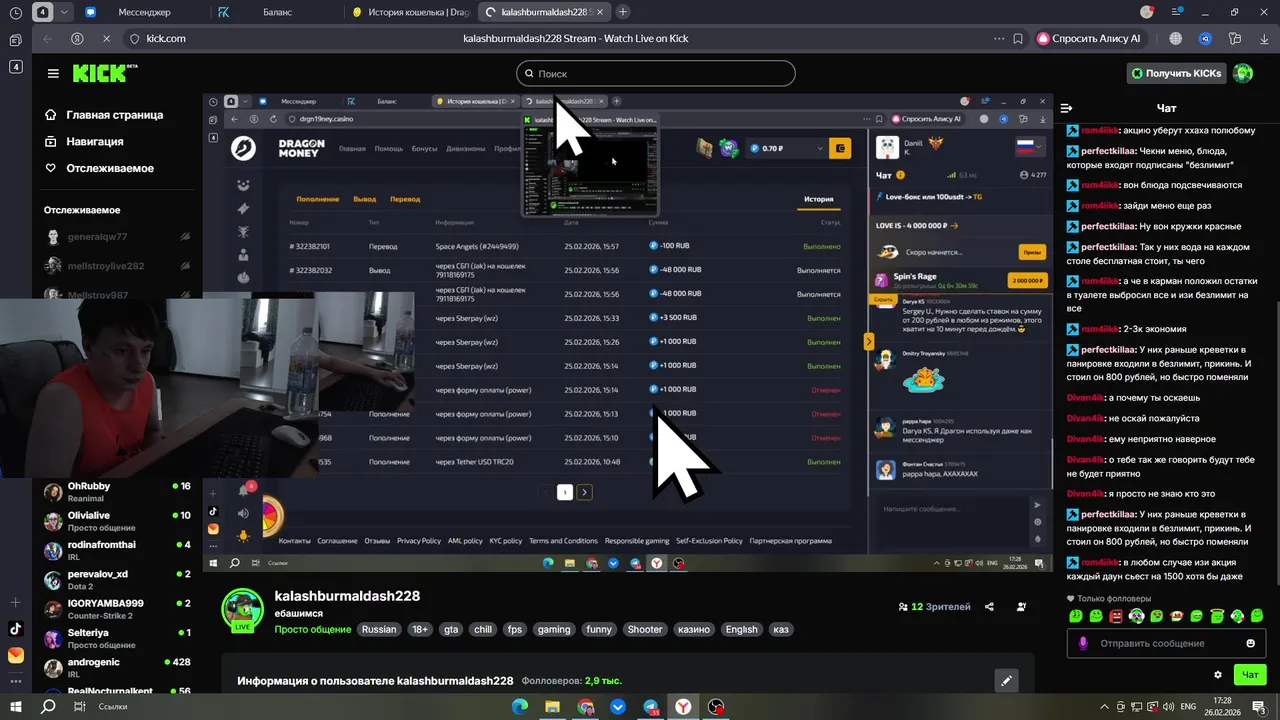Screen dimensions: 1280x720
Task: Insert the halo frog emote
Action: pyautogui.click(x=1217, y=616)
